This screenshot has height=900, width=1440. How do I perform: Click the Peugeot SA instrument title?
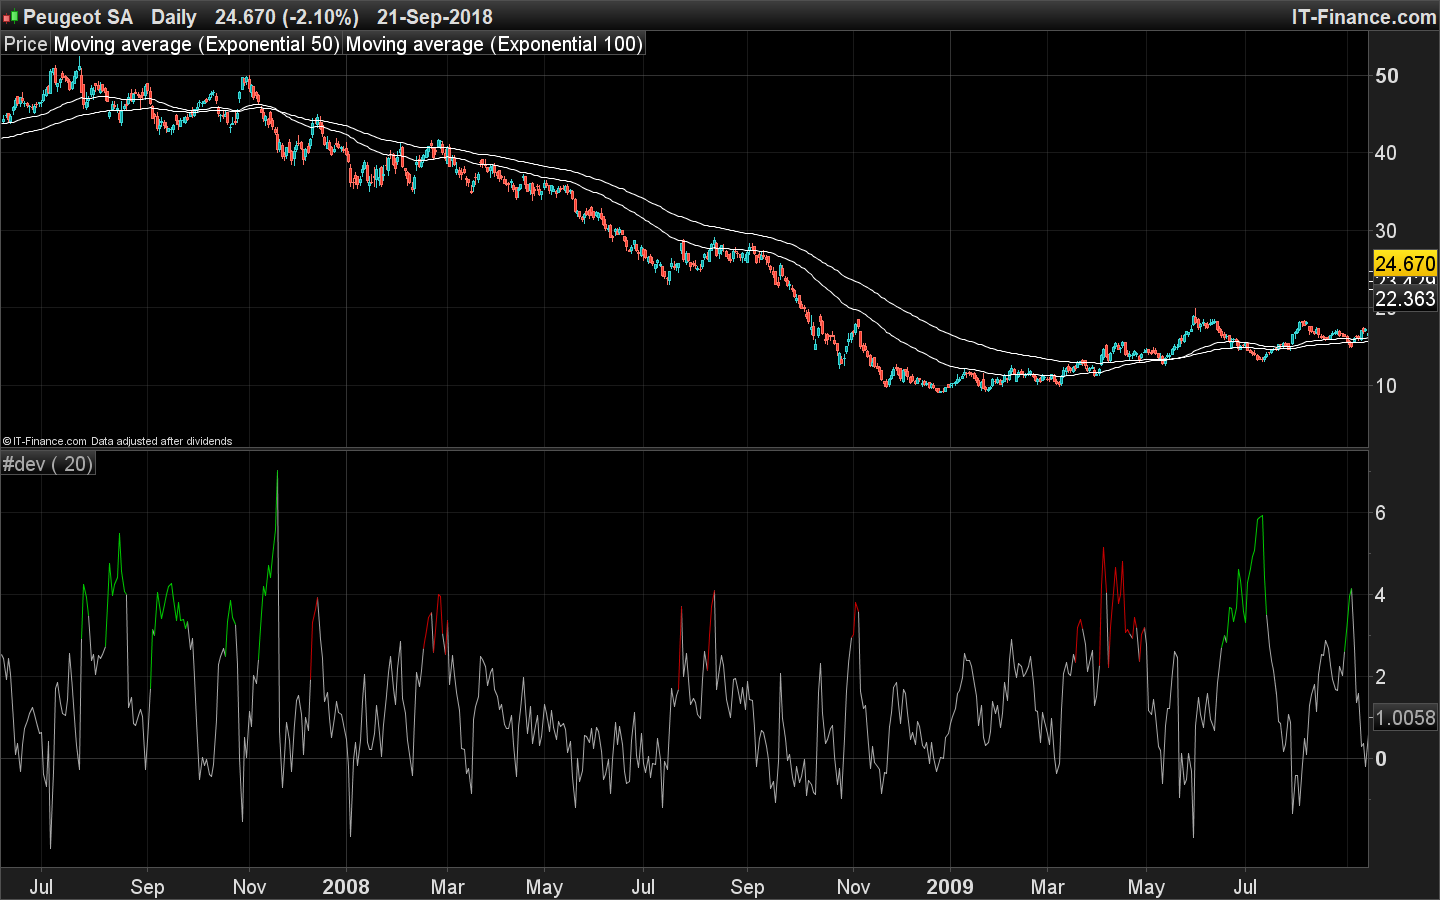[x=78, y=17]
